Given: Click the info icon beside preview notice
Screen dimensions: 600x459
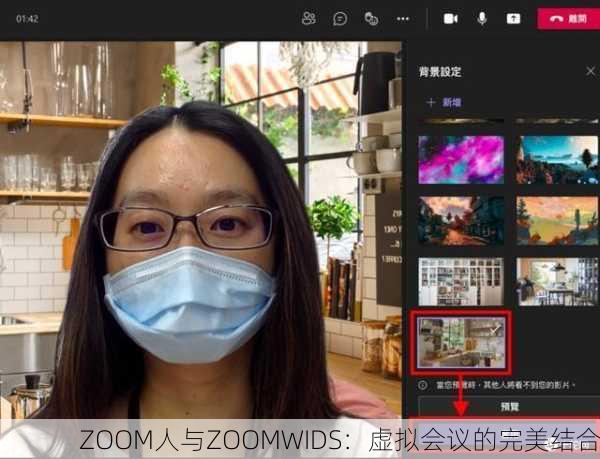Looking at the screenshot, I should pyautogui.click(x=422, y=385).
